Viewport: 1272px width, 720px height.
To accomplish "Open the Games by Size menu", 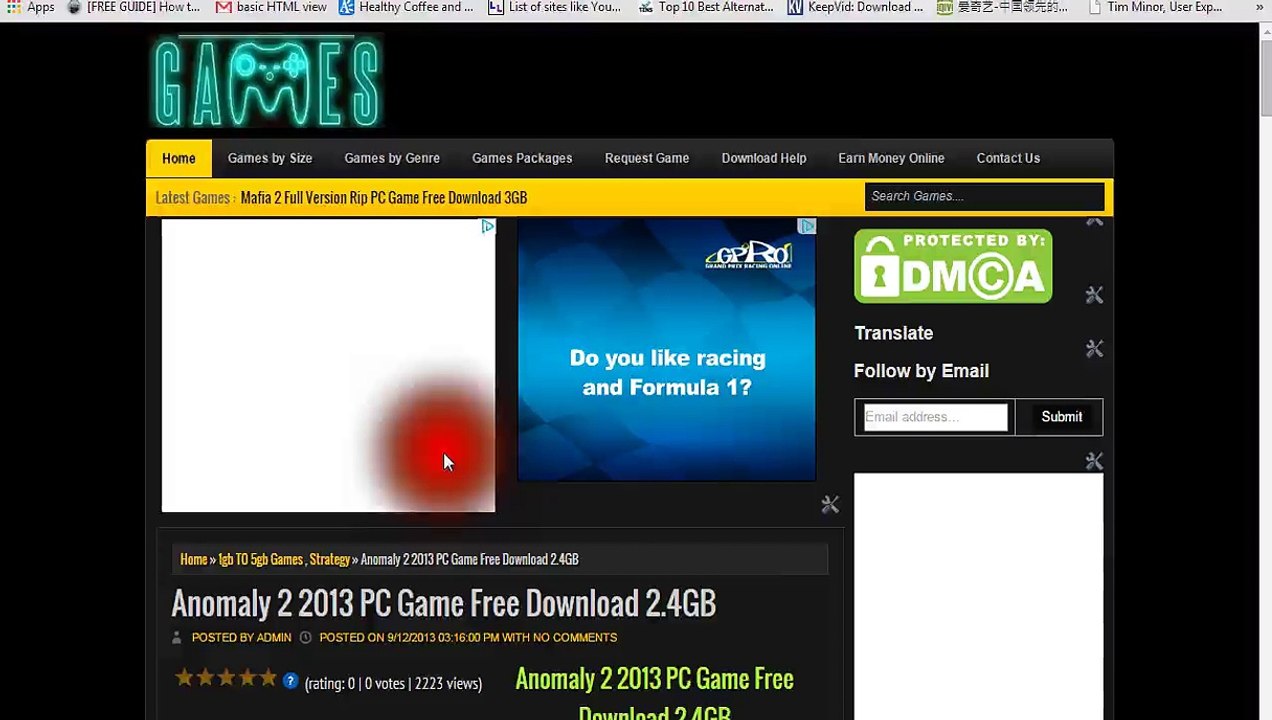I will pos(270,158).
